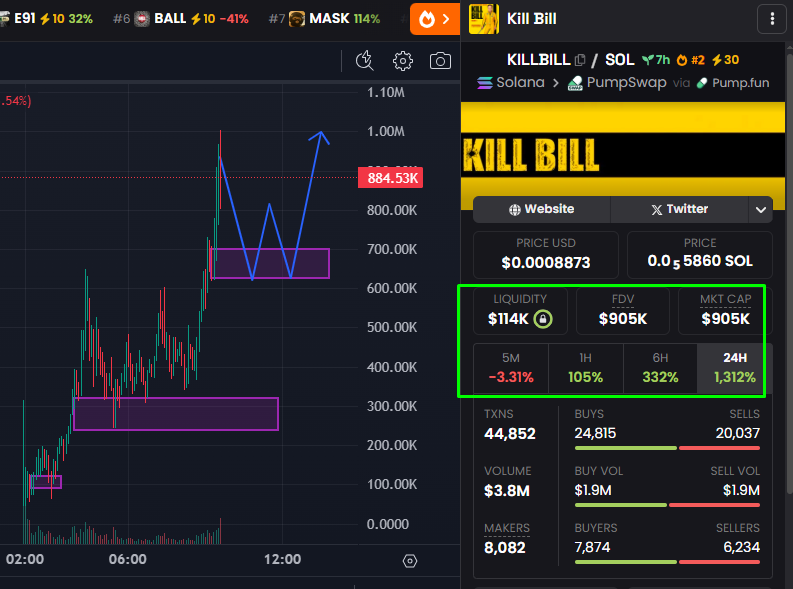Click the FDV $905K value
The height and width of the screenshot is (589, 793).
[x=623, y=319]
